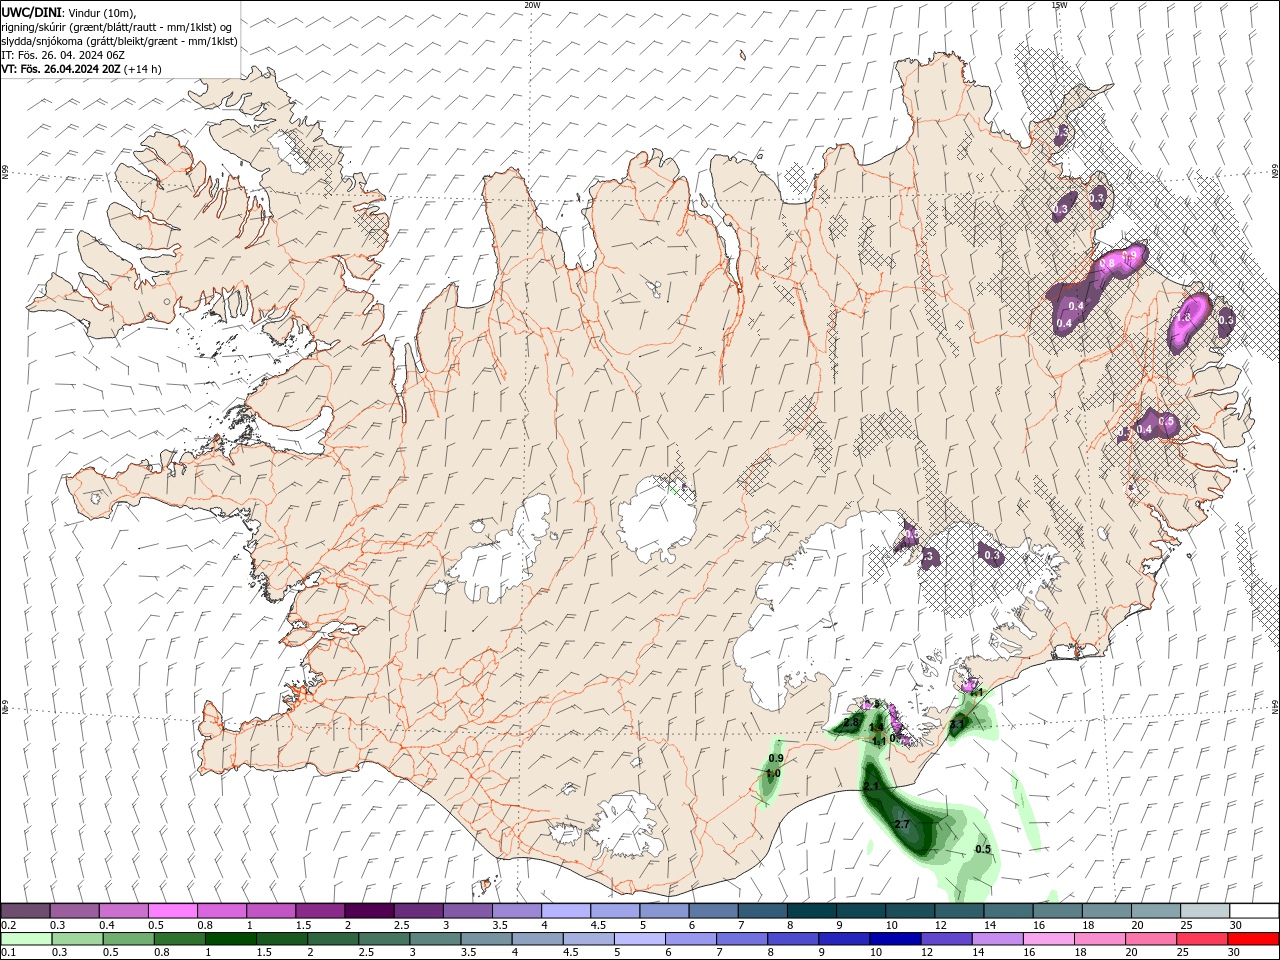Click the '15W' longitude label
Screen dimensions: 1280x960
[x=1059, y=5]
